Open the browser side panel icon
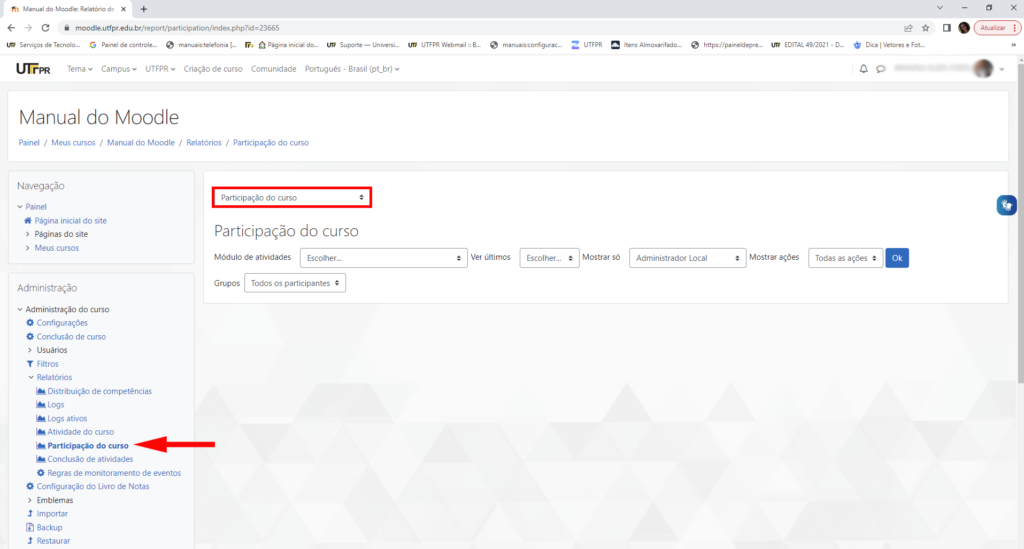 946,28
